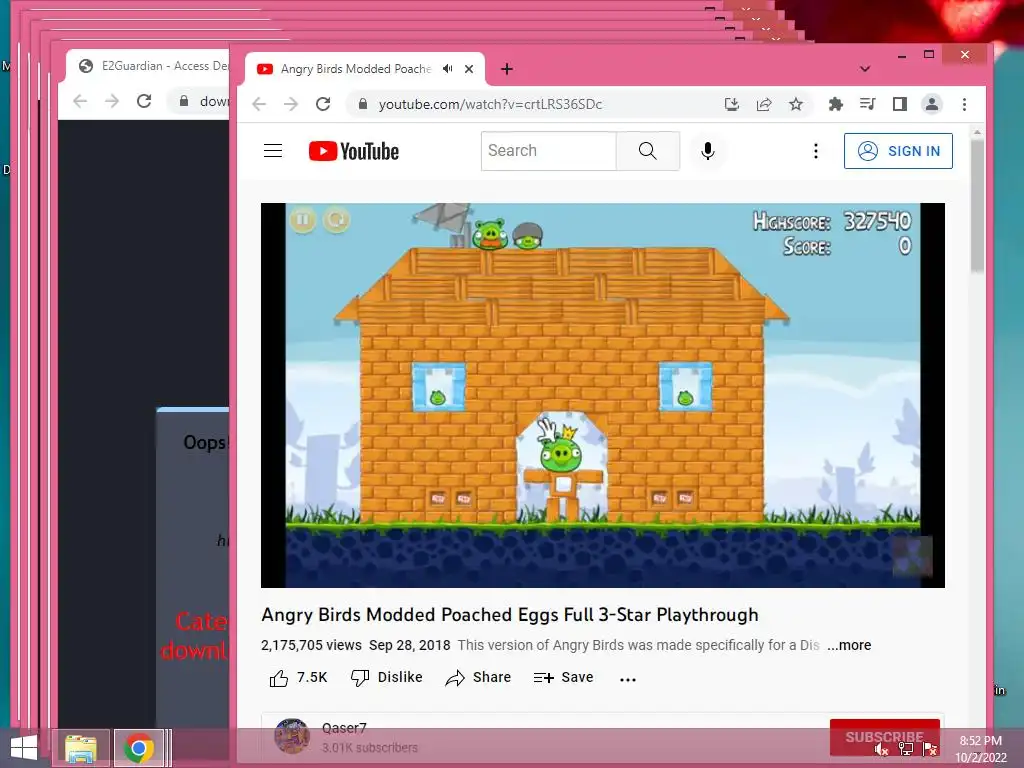Open the media controls icon in Chrome toolbar
Screen dimensions: 1024x768
[867, 104]
